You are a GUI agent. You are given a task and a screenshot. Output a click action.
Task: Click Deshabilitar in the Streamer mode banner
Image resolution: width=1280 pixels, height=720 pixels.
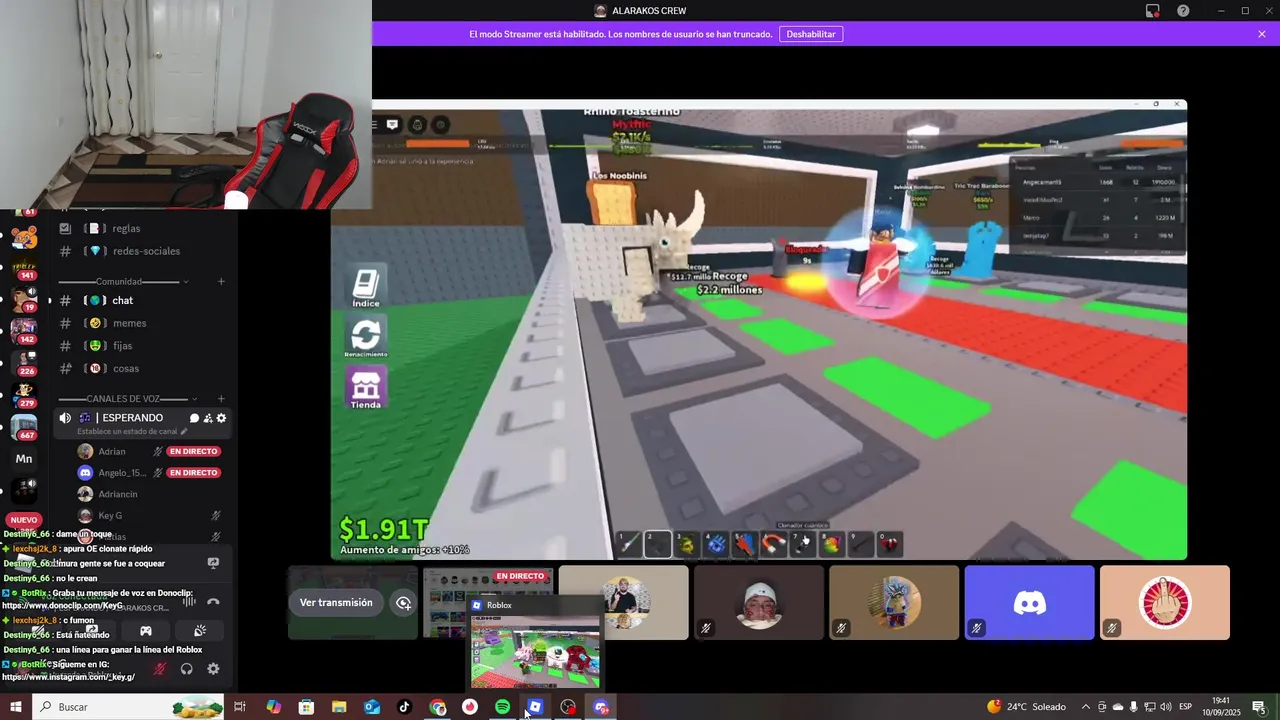pos(811,34)
